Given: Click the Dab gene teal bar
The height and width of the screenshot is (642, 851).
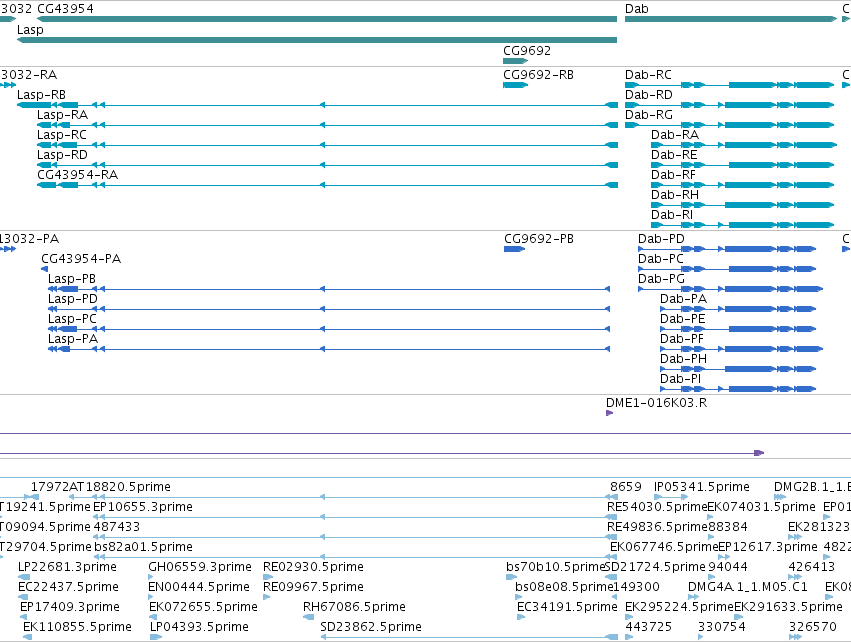Looking at the screenshot, I should click(731, 19).
